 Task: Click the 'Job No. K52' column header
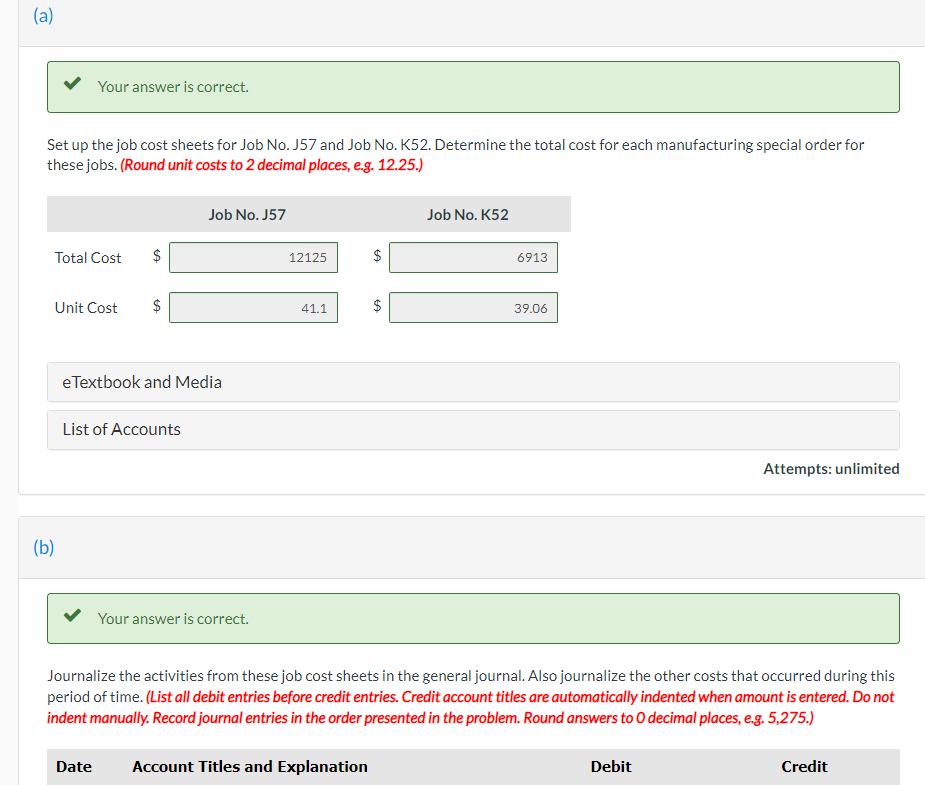click(468, 215)
